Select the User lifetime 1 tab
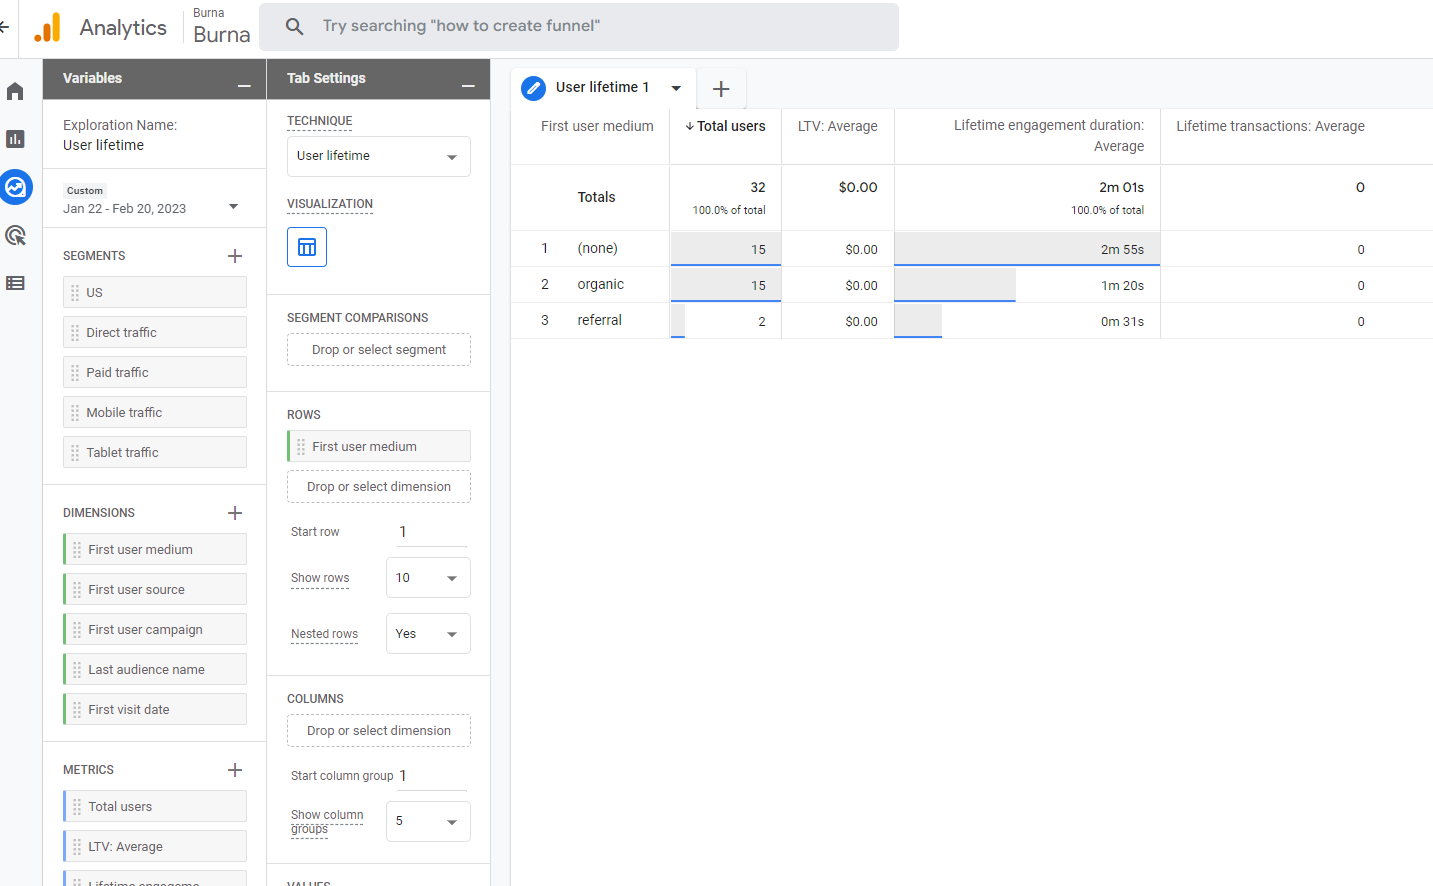Screen dimensions: 1433x886 pyautogui.click(x=602, y=88)
